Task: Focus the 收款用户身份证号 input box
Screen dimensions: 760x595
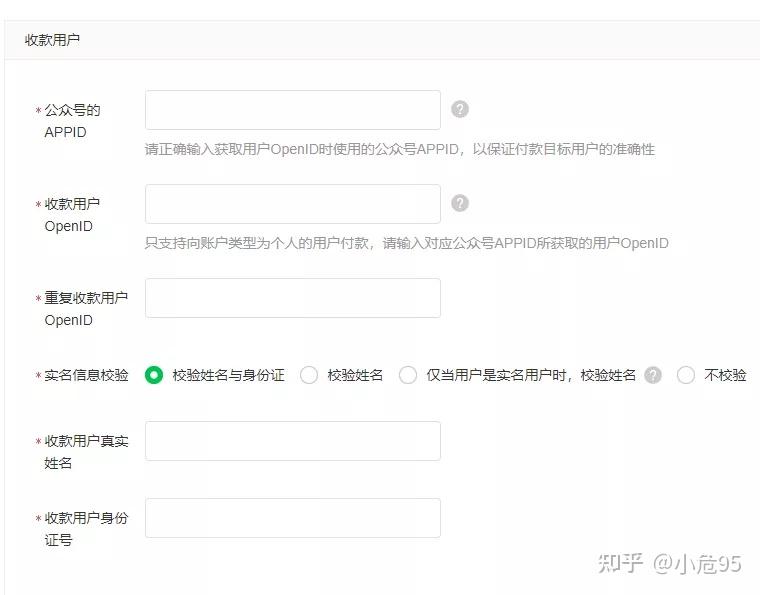Action: 292,518
